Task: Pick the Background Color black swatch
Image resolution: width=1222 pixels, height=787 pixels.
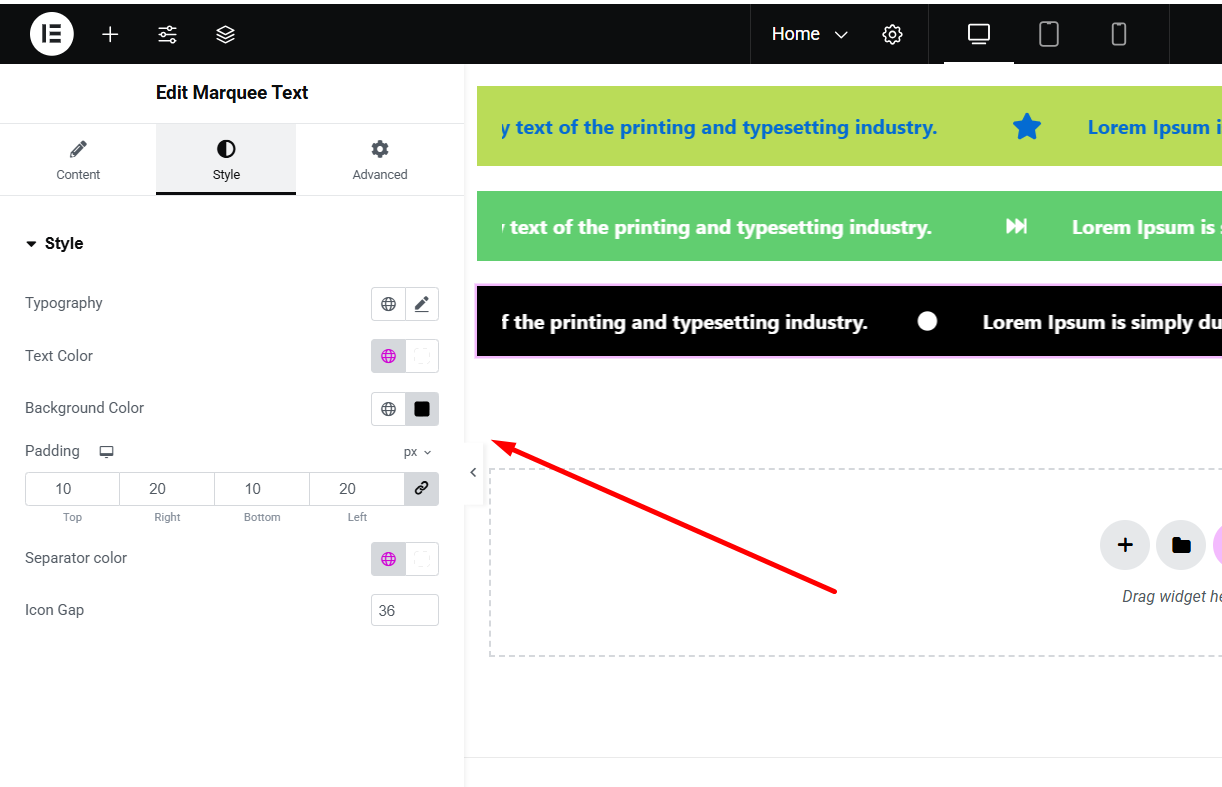Action: click(x=422, y=409)
